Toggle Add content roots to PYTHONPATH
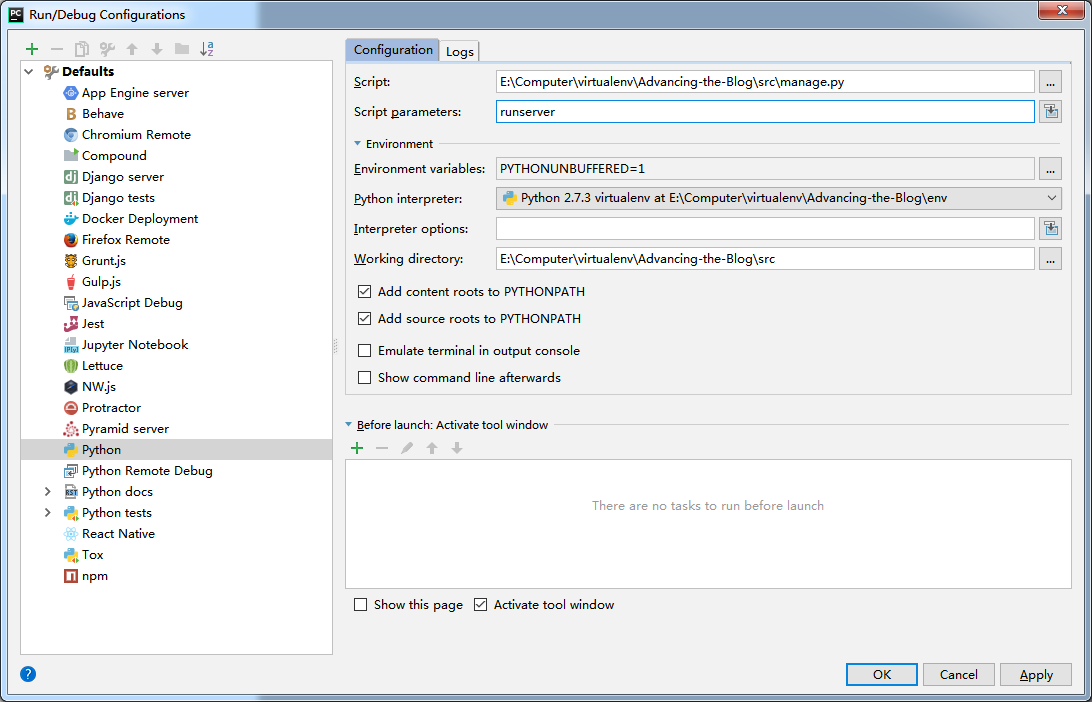Image resolution: width=1092 pixels, height=702 pixels. pyautogui.click(x=364, y=292)
